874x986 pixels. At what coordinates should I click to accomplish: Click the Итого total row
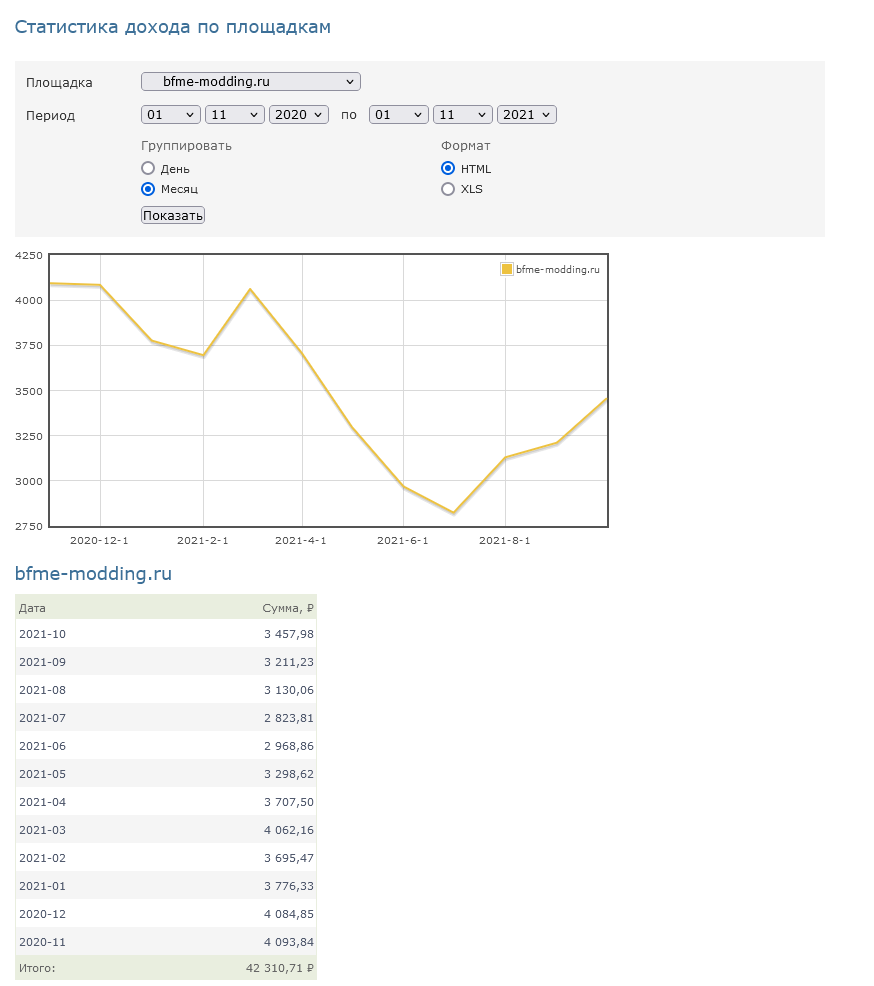pyautogui.click(x=165, y=968)
